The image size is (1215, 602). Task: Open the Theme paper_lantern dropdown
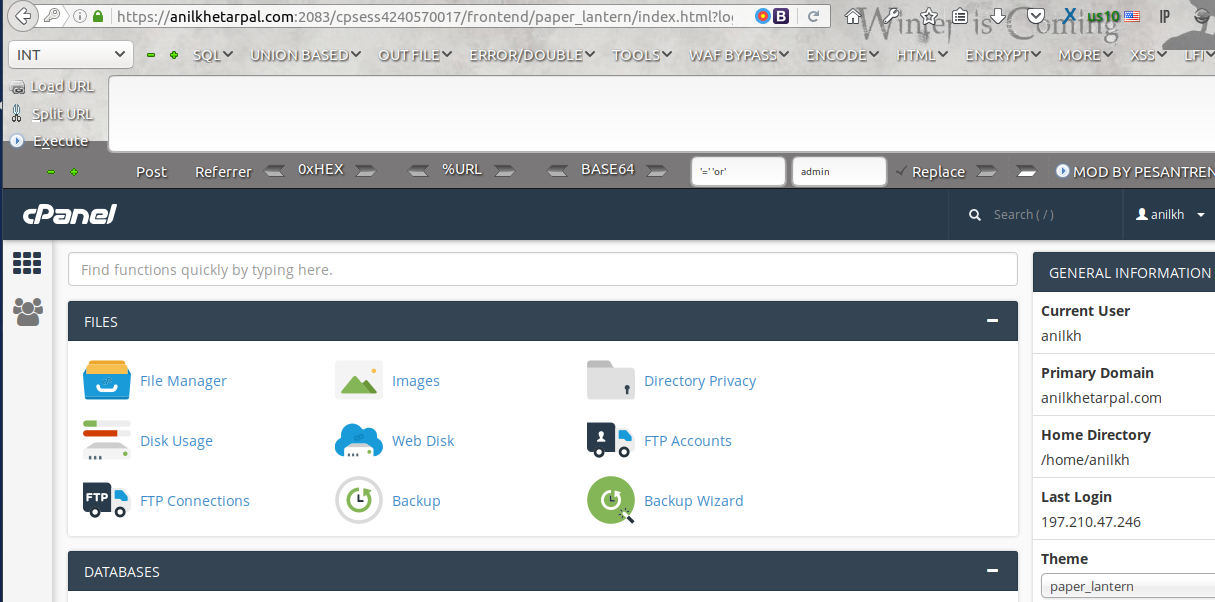tap(1128, 586)
